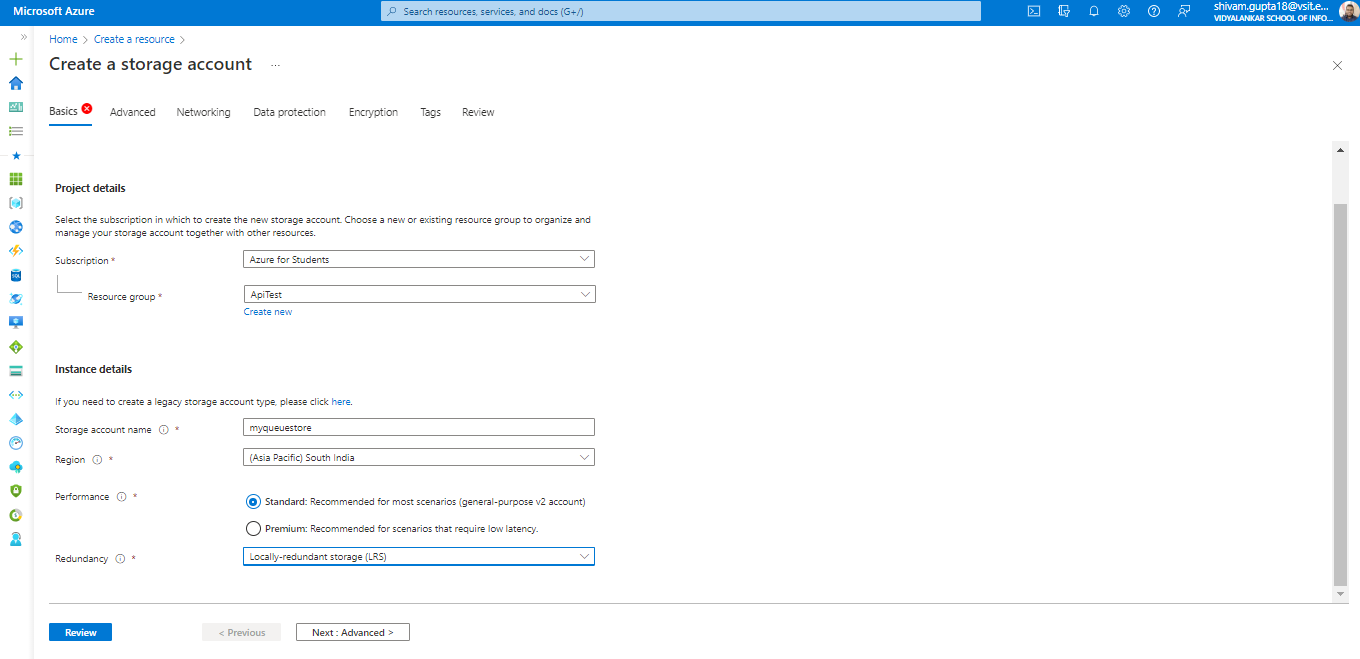The height and width of the screenshot is (659, 1360).
Task: Open Azure Cloud Shell from the top bar
Action: pyautogui.click(x=1034, y=11)
